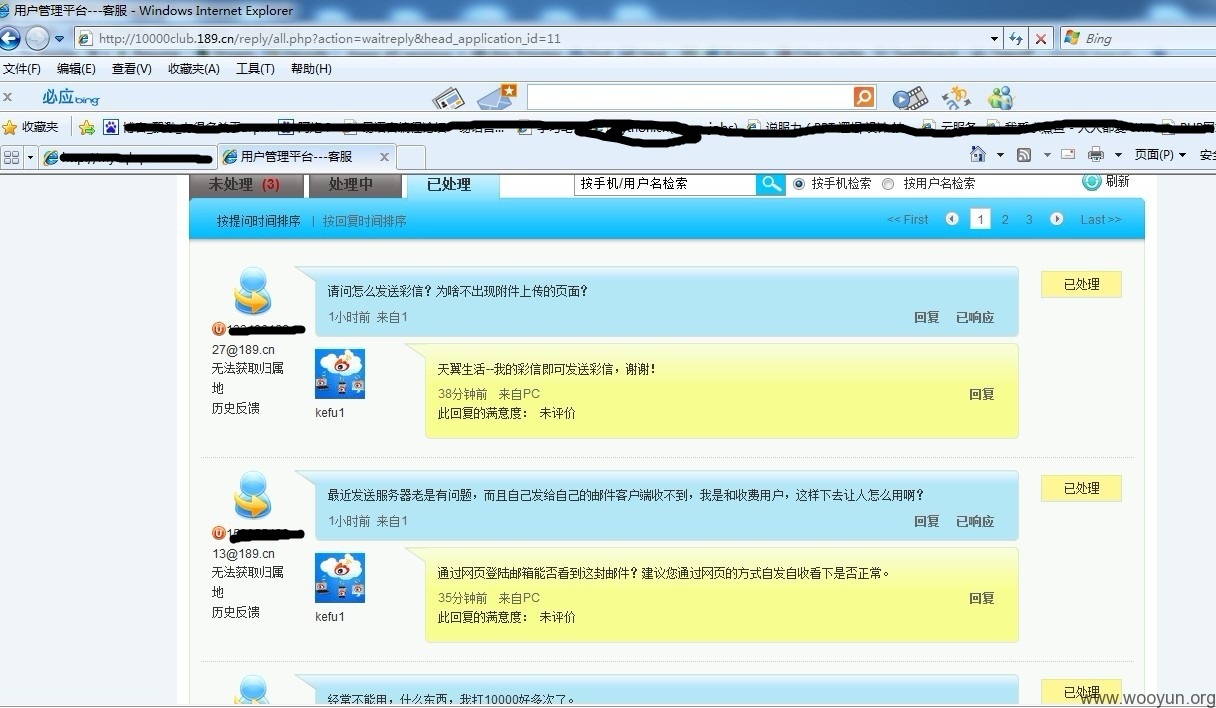This screenshot has width=1216, height=708.
Task: Close the 用户管理平台---客服 tab
Action: 384,157
